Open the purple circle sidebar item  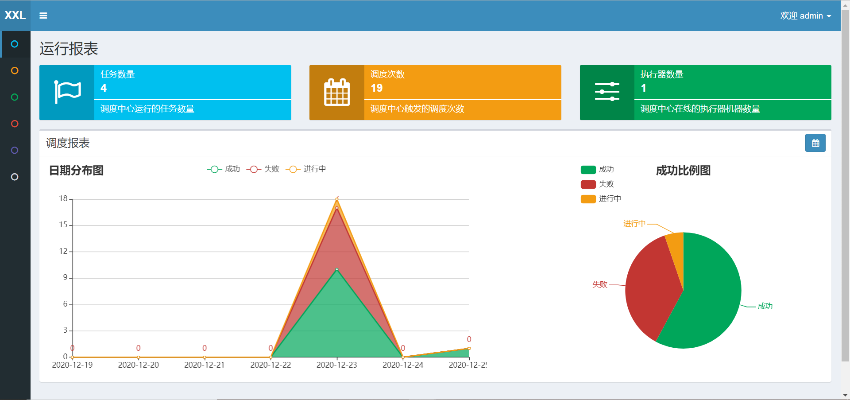[14, 150]
